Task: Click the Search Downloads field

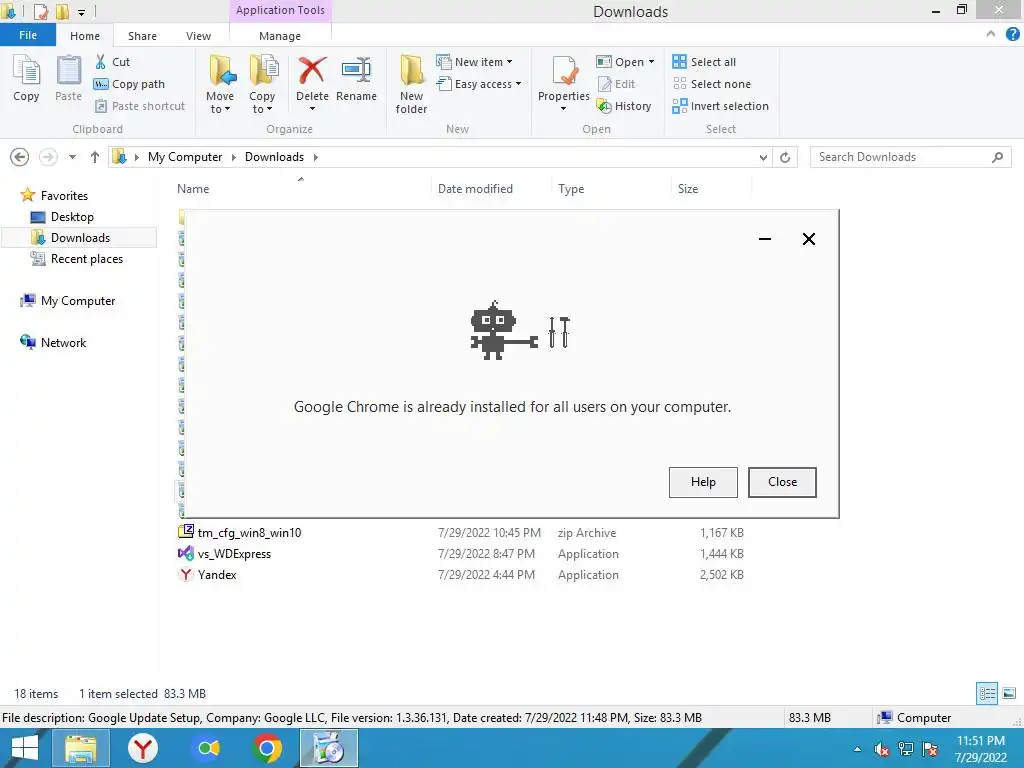Action: coord(910,157)
